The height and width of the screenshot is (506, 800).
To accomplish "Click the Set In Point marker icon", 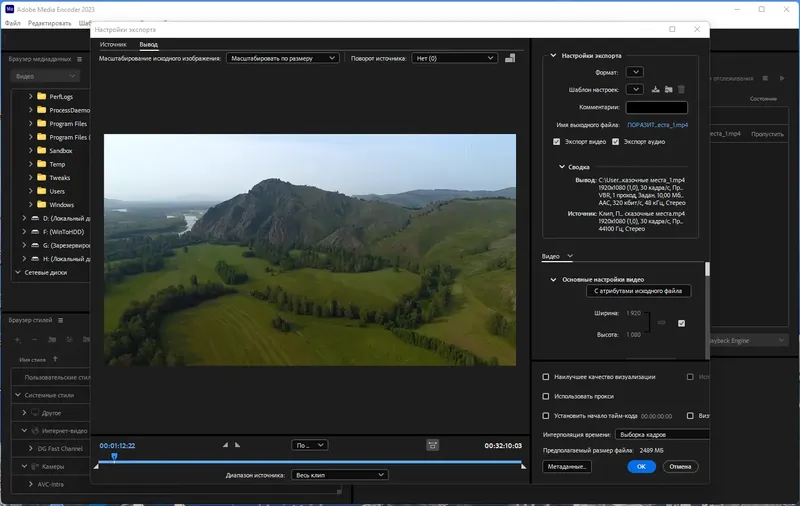I will (225, 445).
